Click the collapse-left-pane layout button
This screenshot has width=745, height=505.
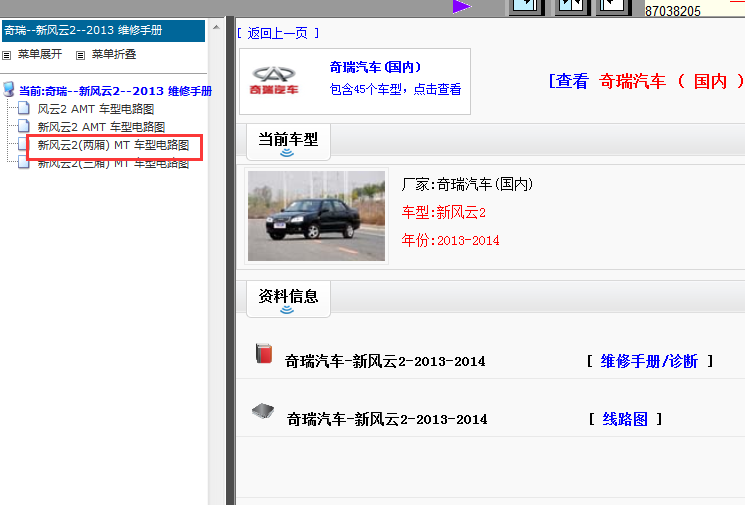click(x=613, y=7)
